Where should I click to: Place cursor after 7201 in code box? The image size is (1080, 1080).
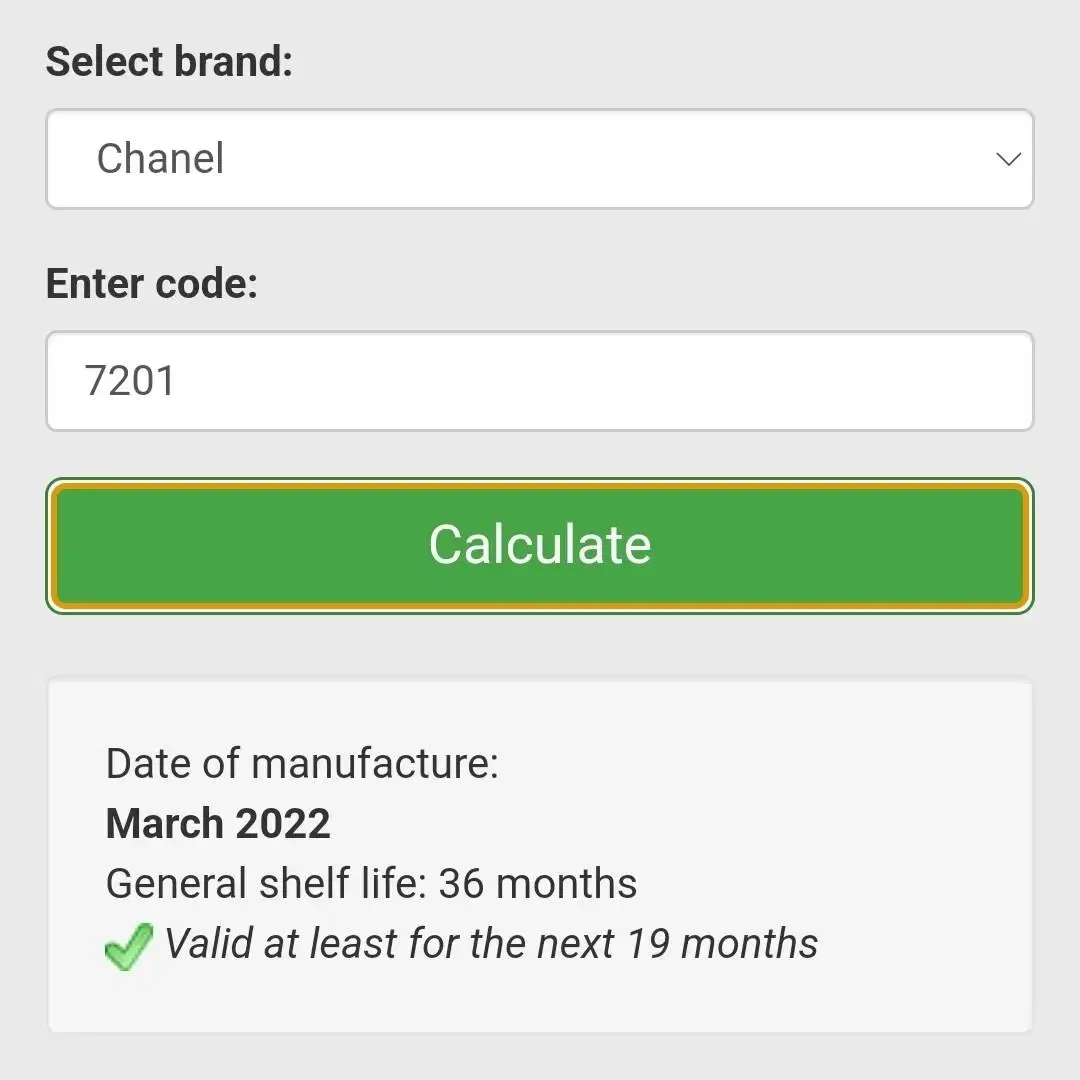tap(178, 381)
